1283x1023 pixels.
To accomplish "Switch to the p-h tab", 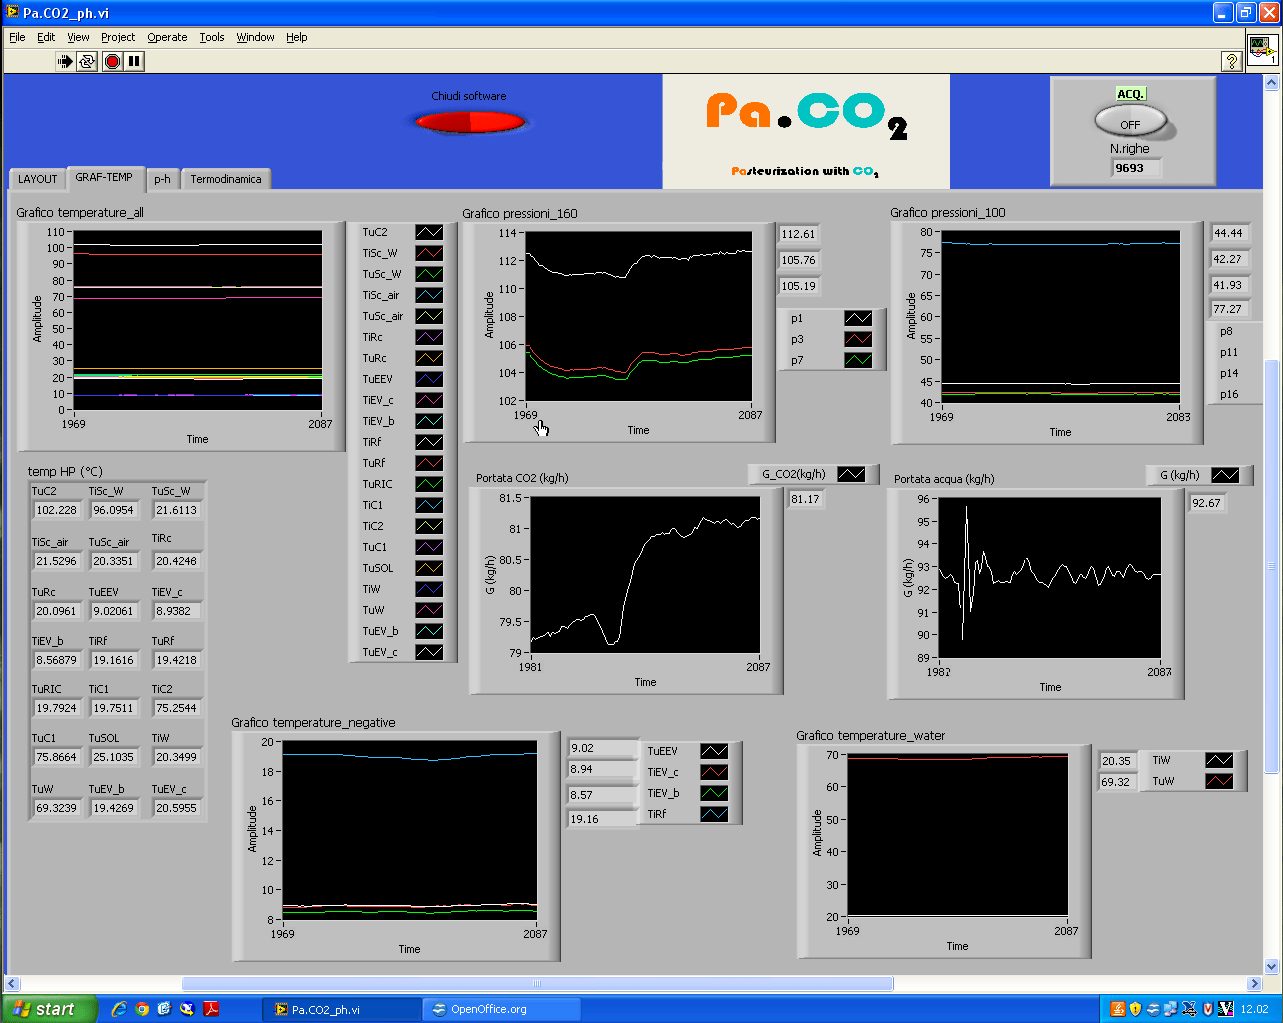I will coord(162,179).
